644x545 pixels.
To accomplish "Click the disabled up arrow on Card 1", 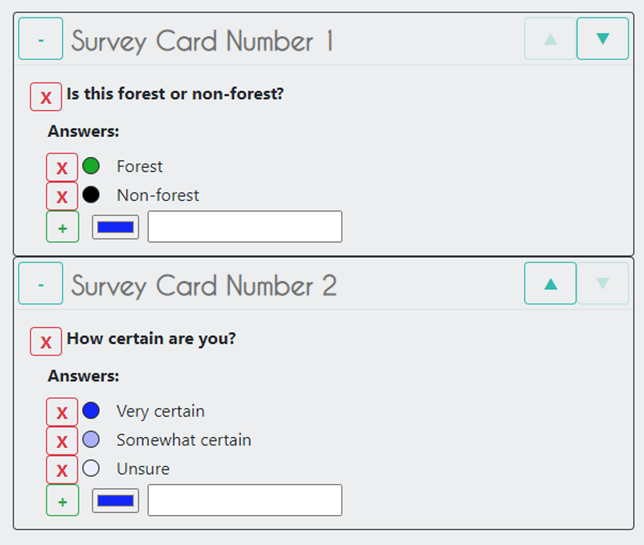I will [x=550, y=39].
